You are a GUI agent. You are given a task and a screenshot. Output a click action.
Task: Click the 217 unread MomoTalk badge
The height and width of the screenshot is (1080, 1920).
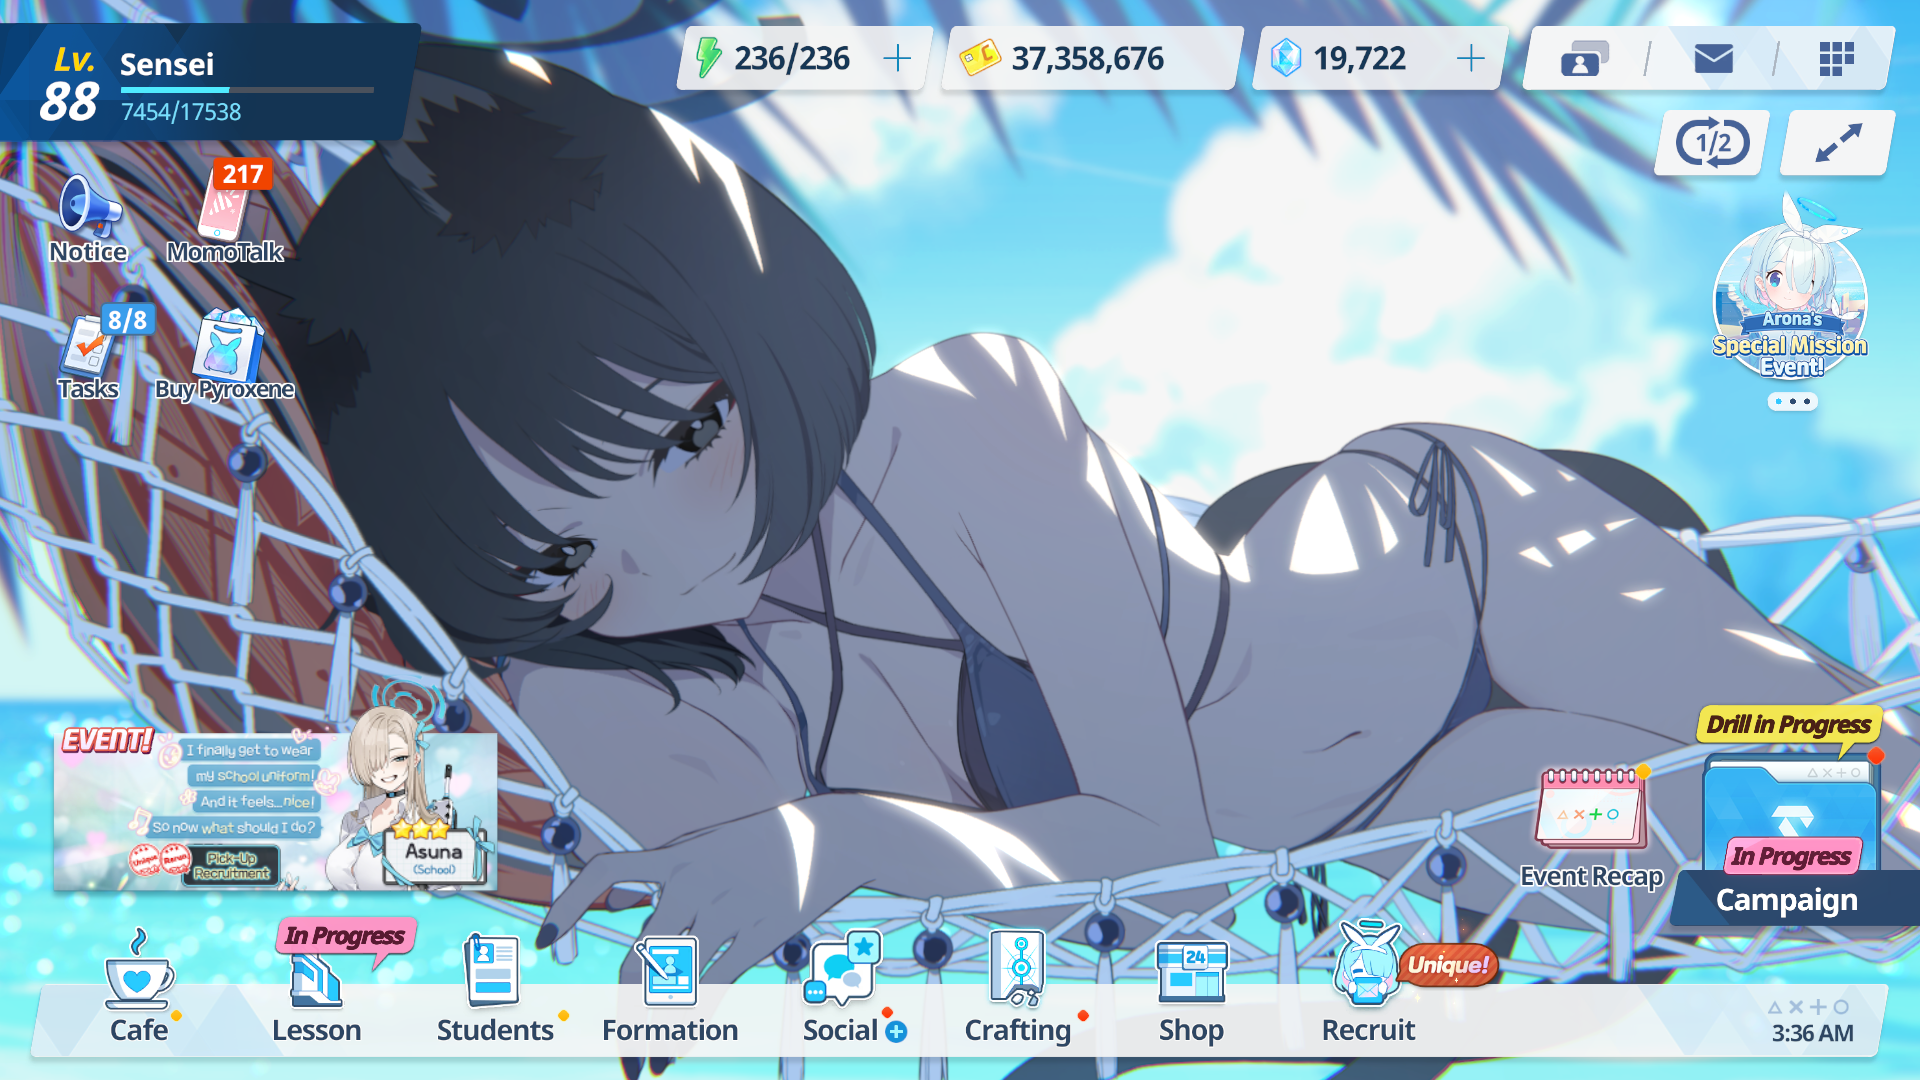[x=242, y=174]
